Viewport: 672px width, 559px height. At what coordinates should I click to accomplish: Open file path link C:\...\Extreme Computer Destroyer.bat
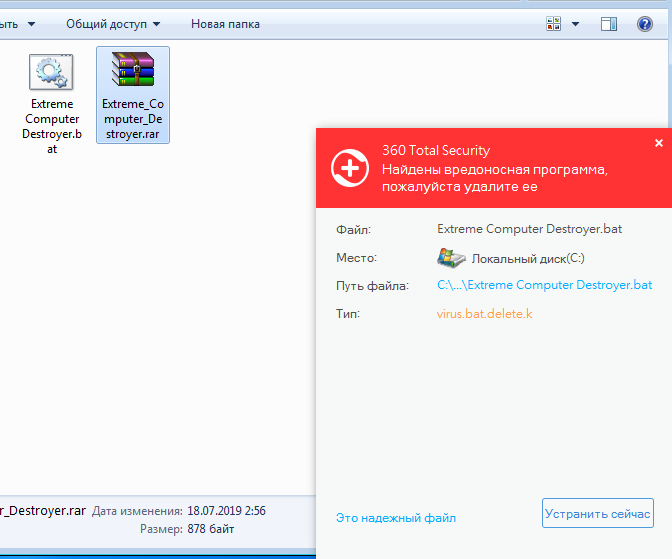[544, 285]
